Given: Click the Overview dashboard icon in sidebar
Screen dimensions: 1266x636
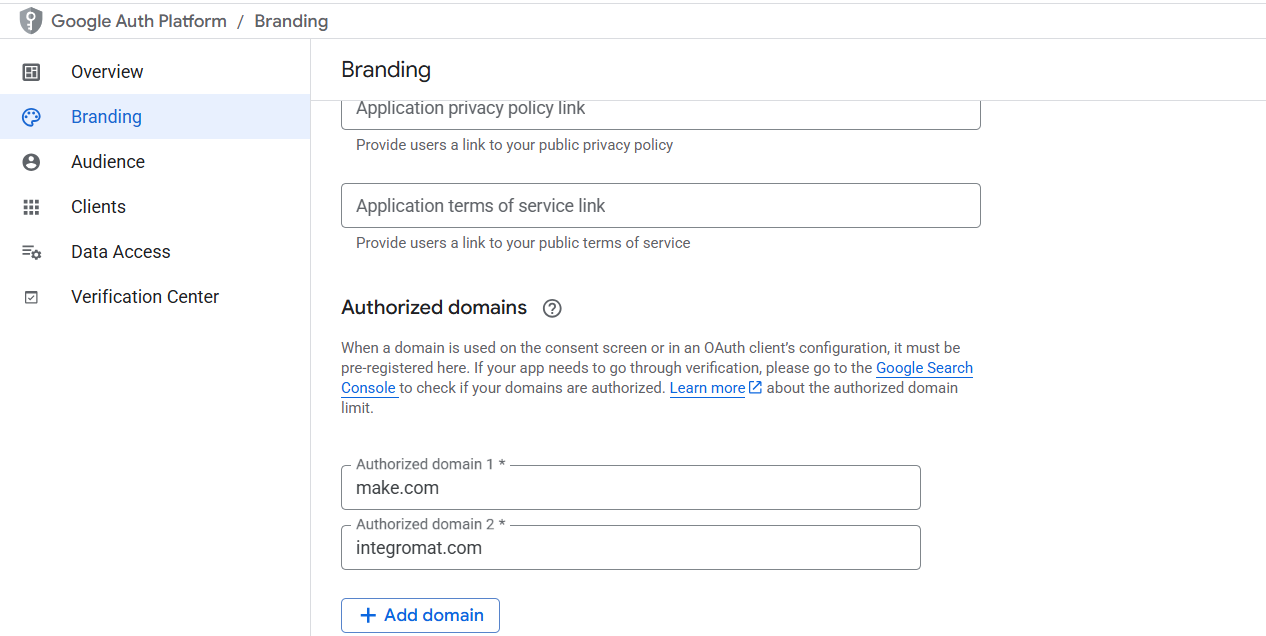Looking at the screenshot, I should [x=31, y=72].
